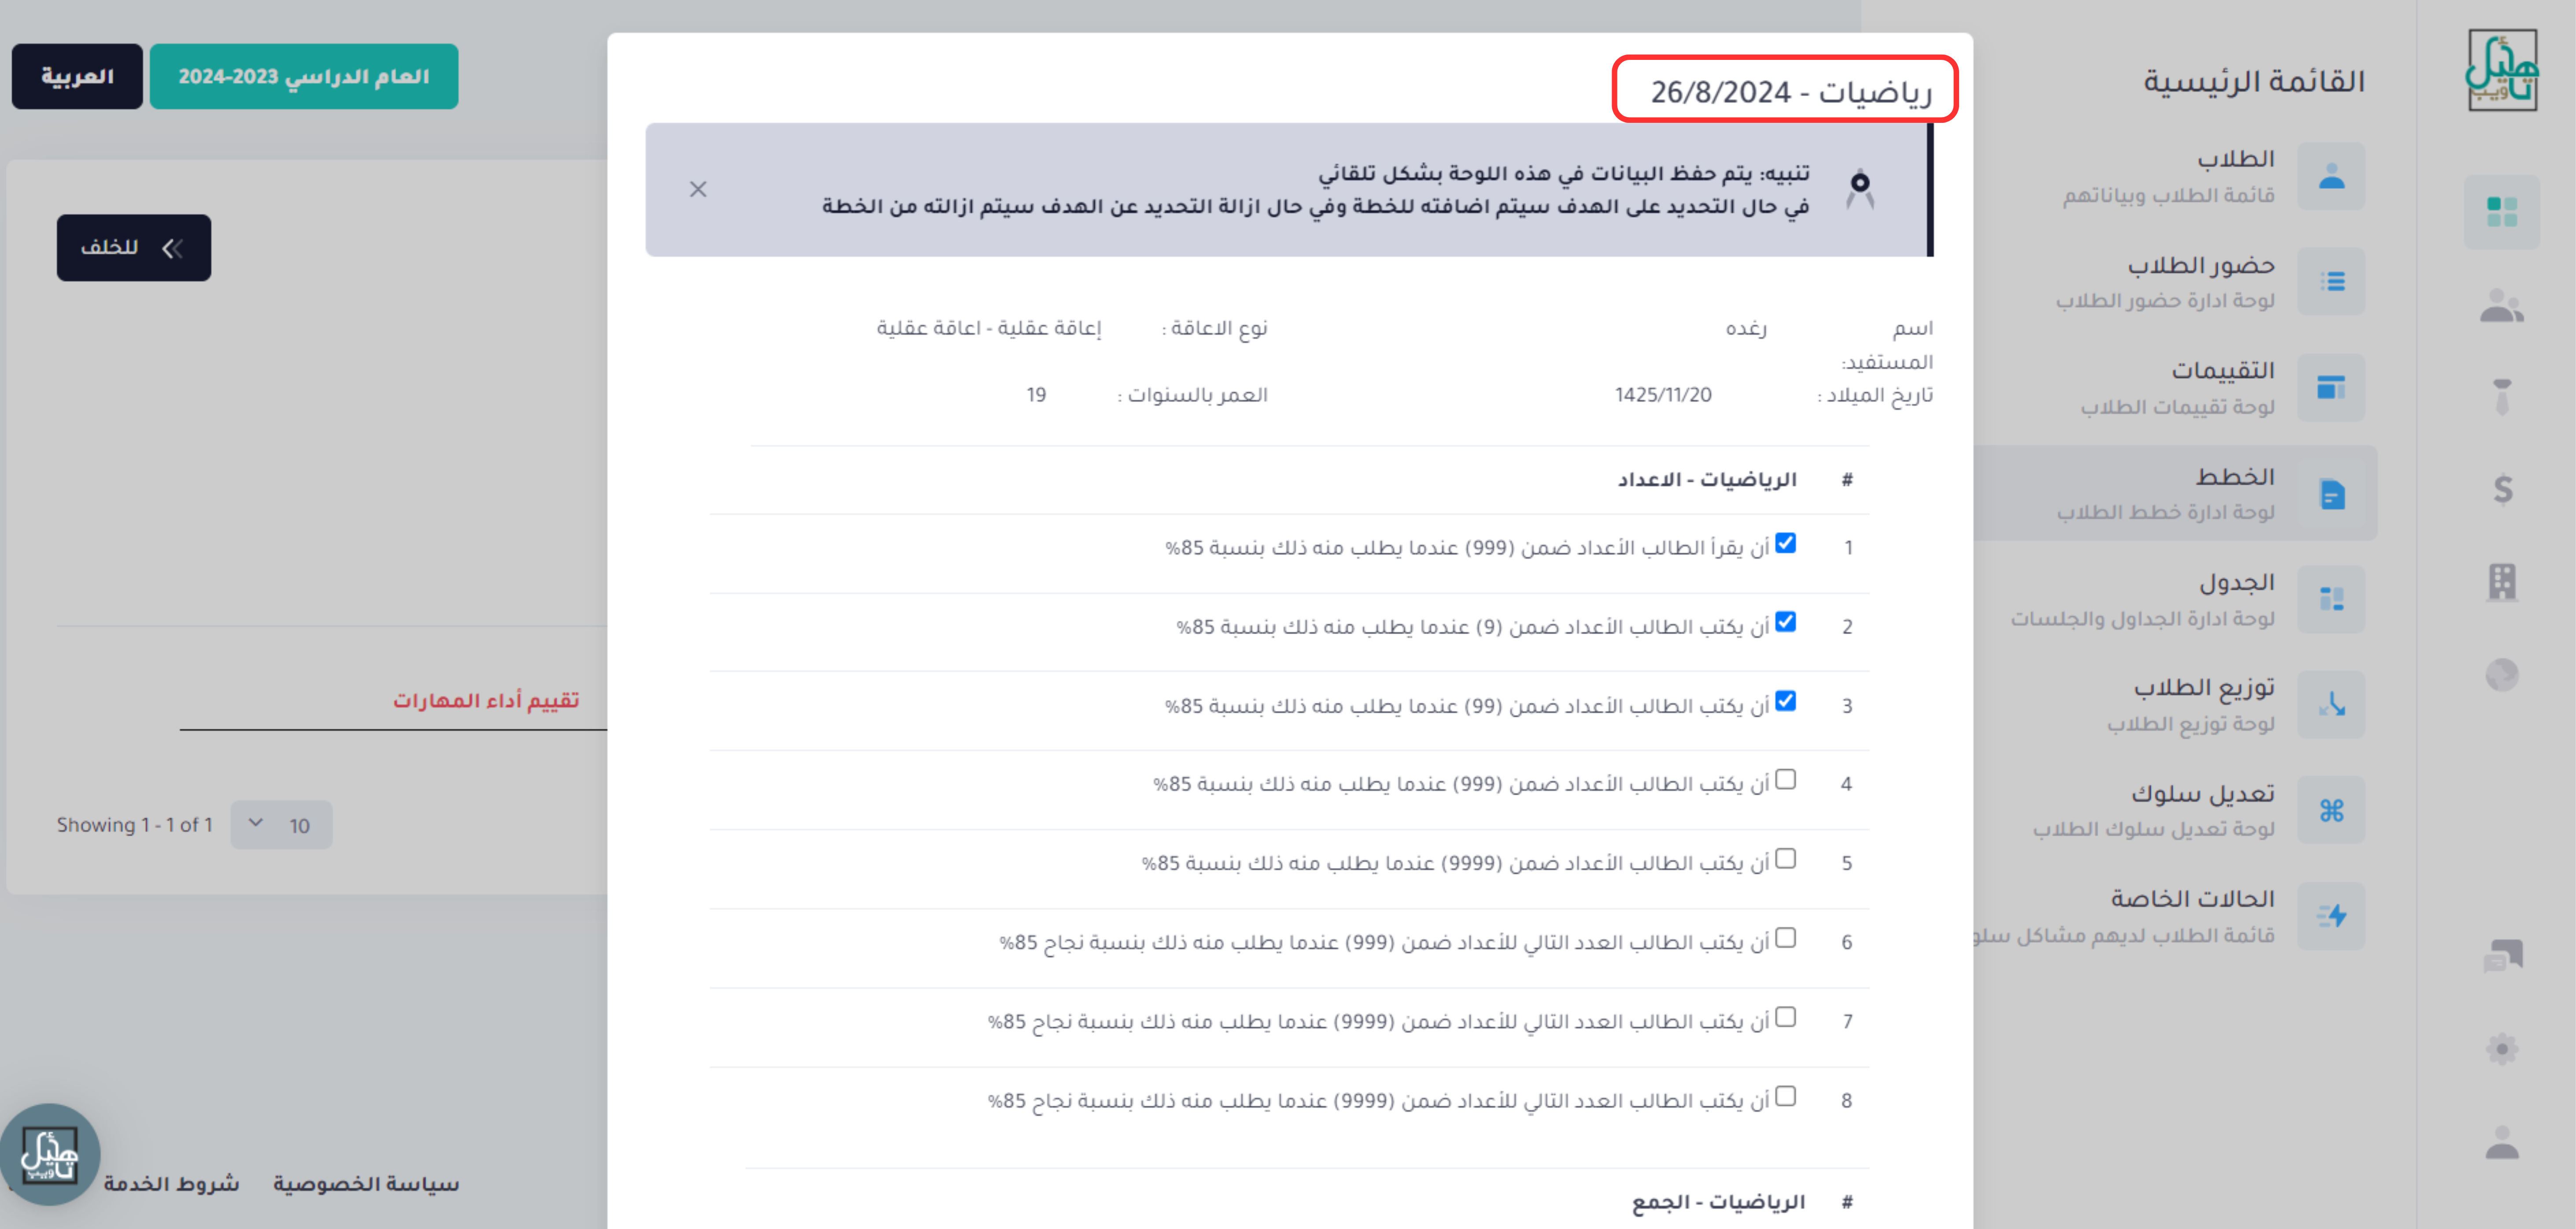This screenshot has width=2576, height=1229.
Task: Open the users group icon in rail
Action: coord(2501,306)
